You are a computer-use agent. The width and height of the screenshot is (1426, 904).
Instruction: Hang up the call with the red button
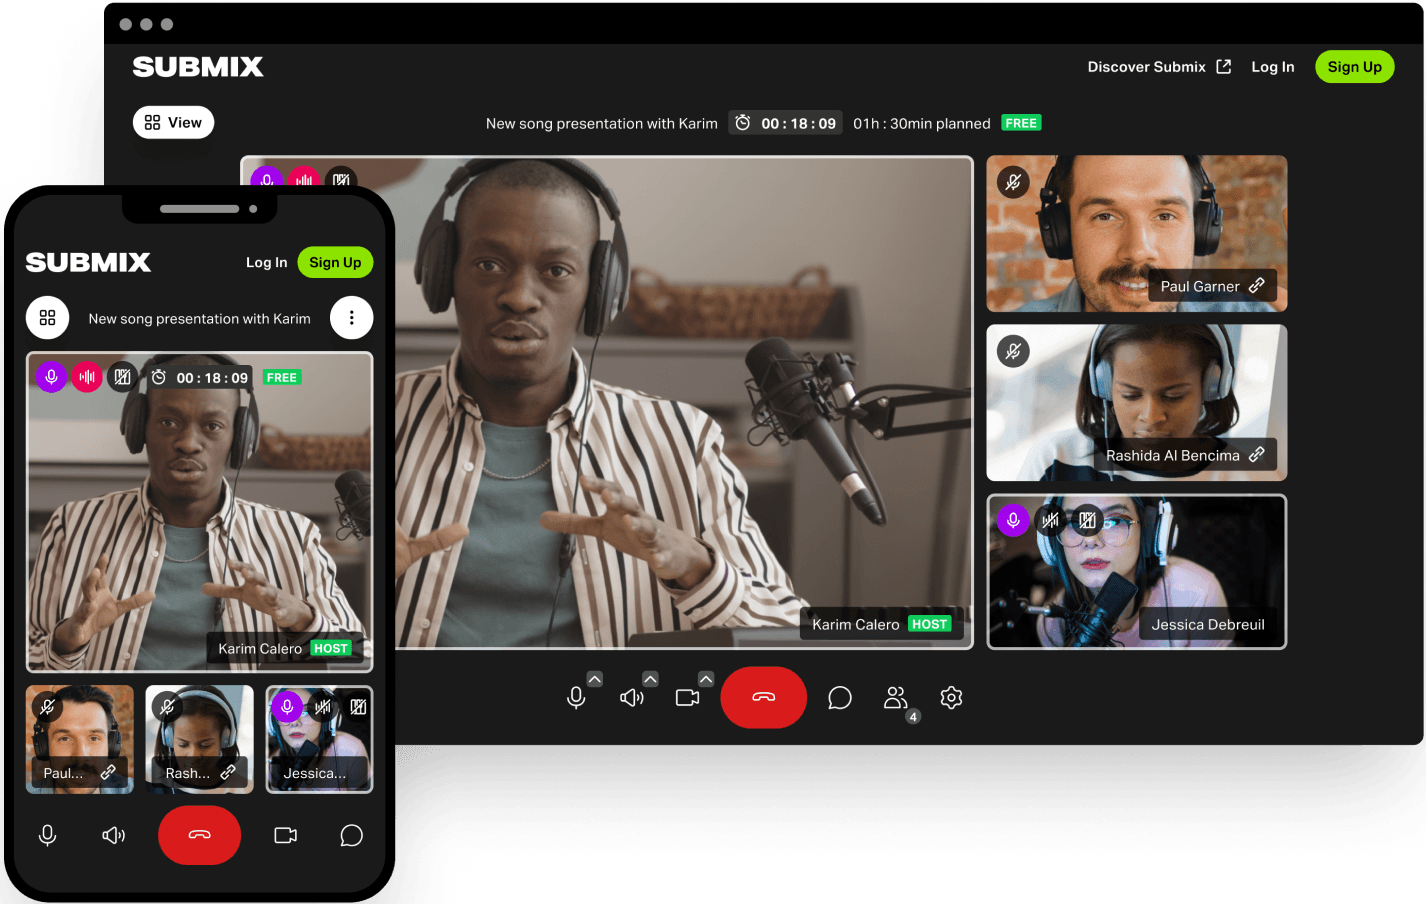coord(763,697)
